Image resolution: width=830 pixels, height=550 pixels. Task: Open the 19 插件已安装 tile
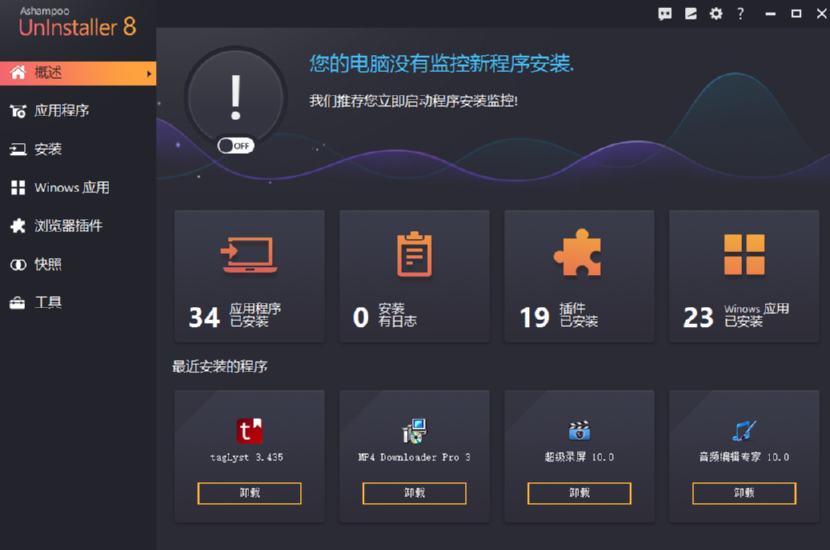tap(579, 276)
